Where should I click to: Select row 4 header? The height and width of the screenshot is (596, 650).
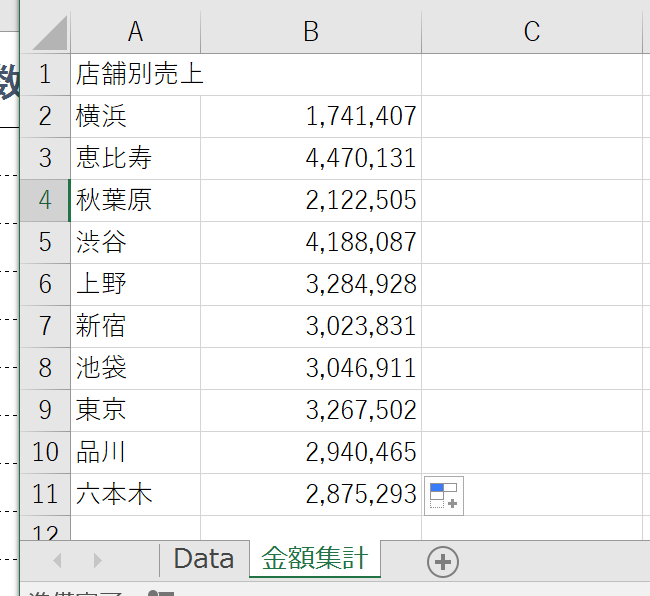pos(45,201)
